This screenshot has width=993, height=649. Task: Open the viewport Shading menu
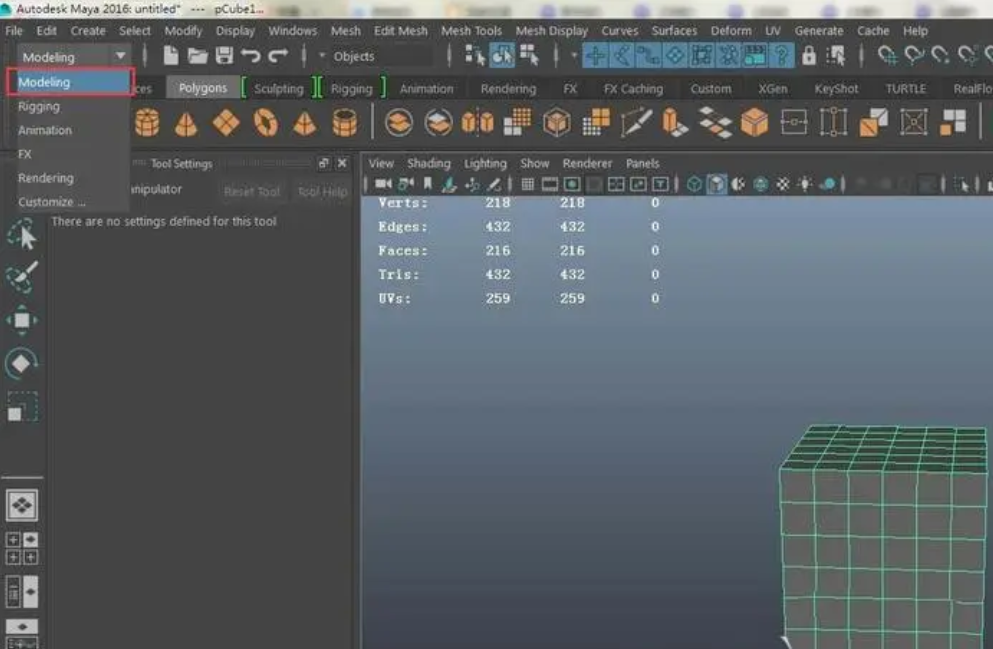[x=428, y=163]
